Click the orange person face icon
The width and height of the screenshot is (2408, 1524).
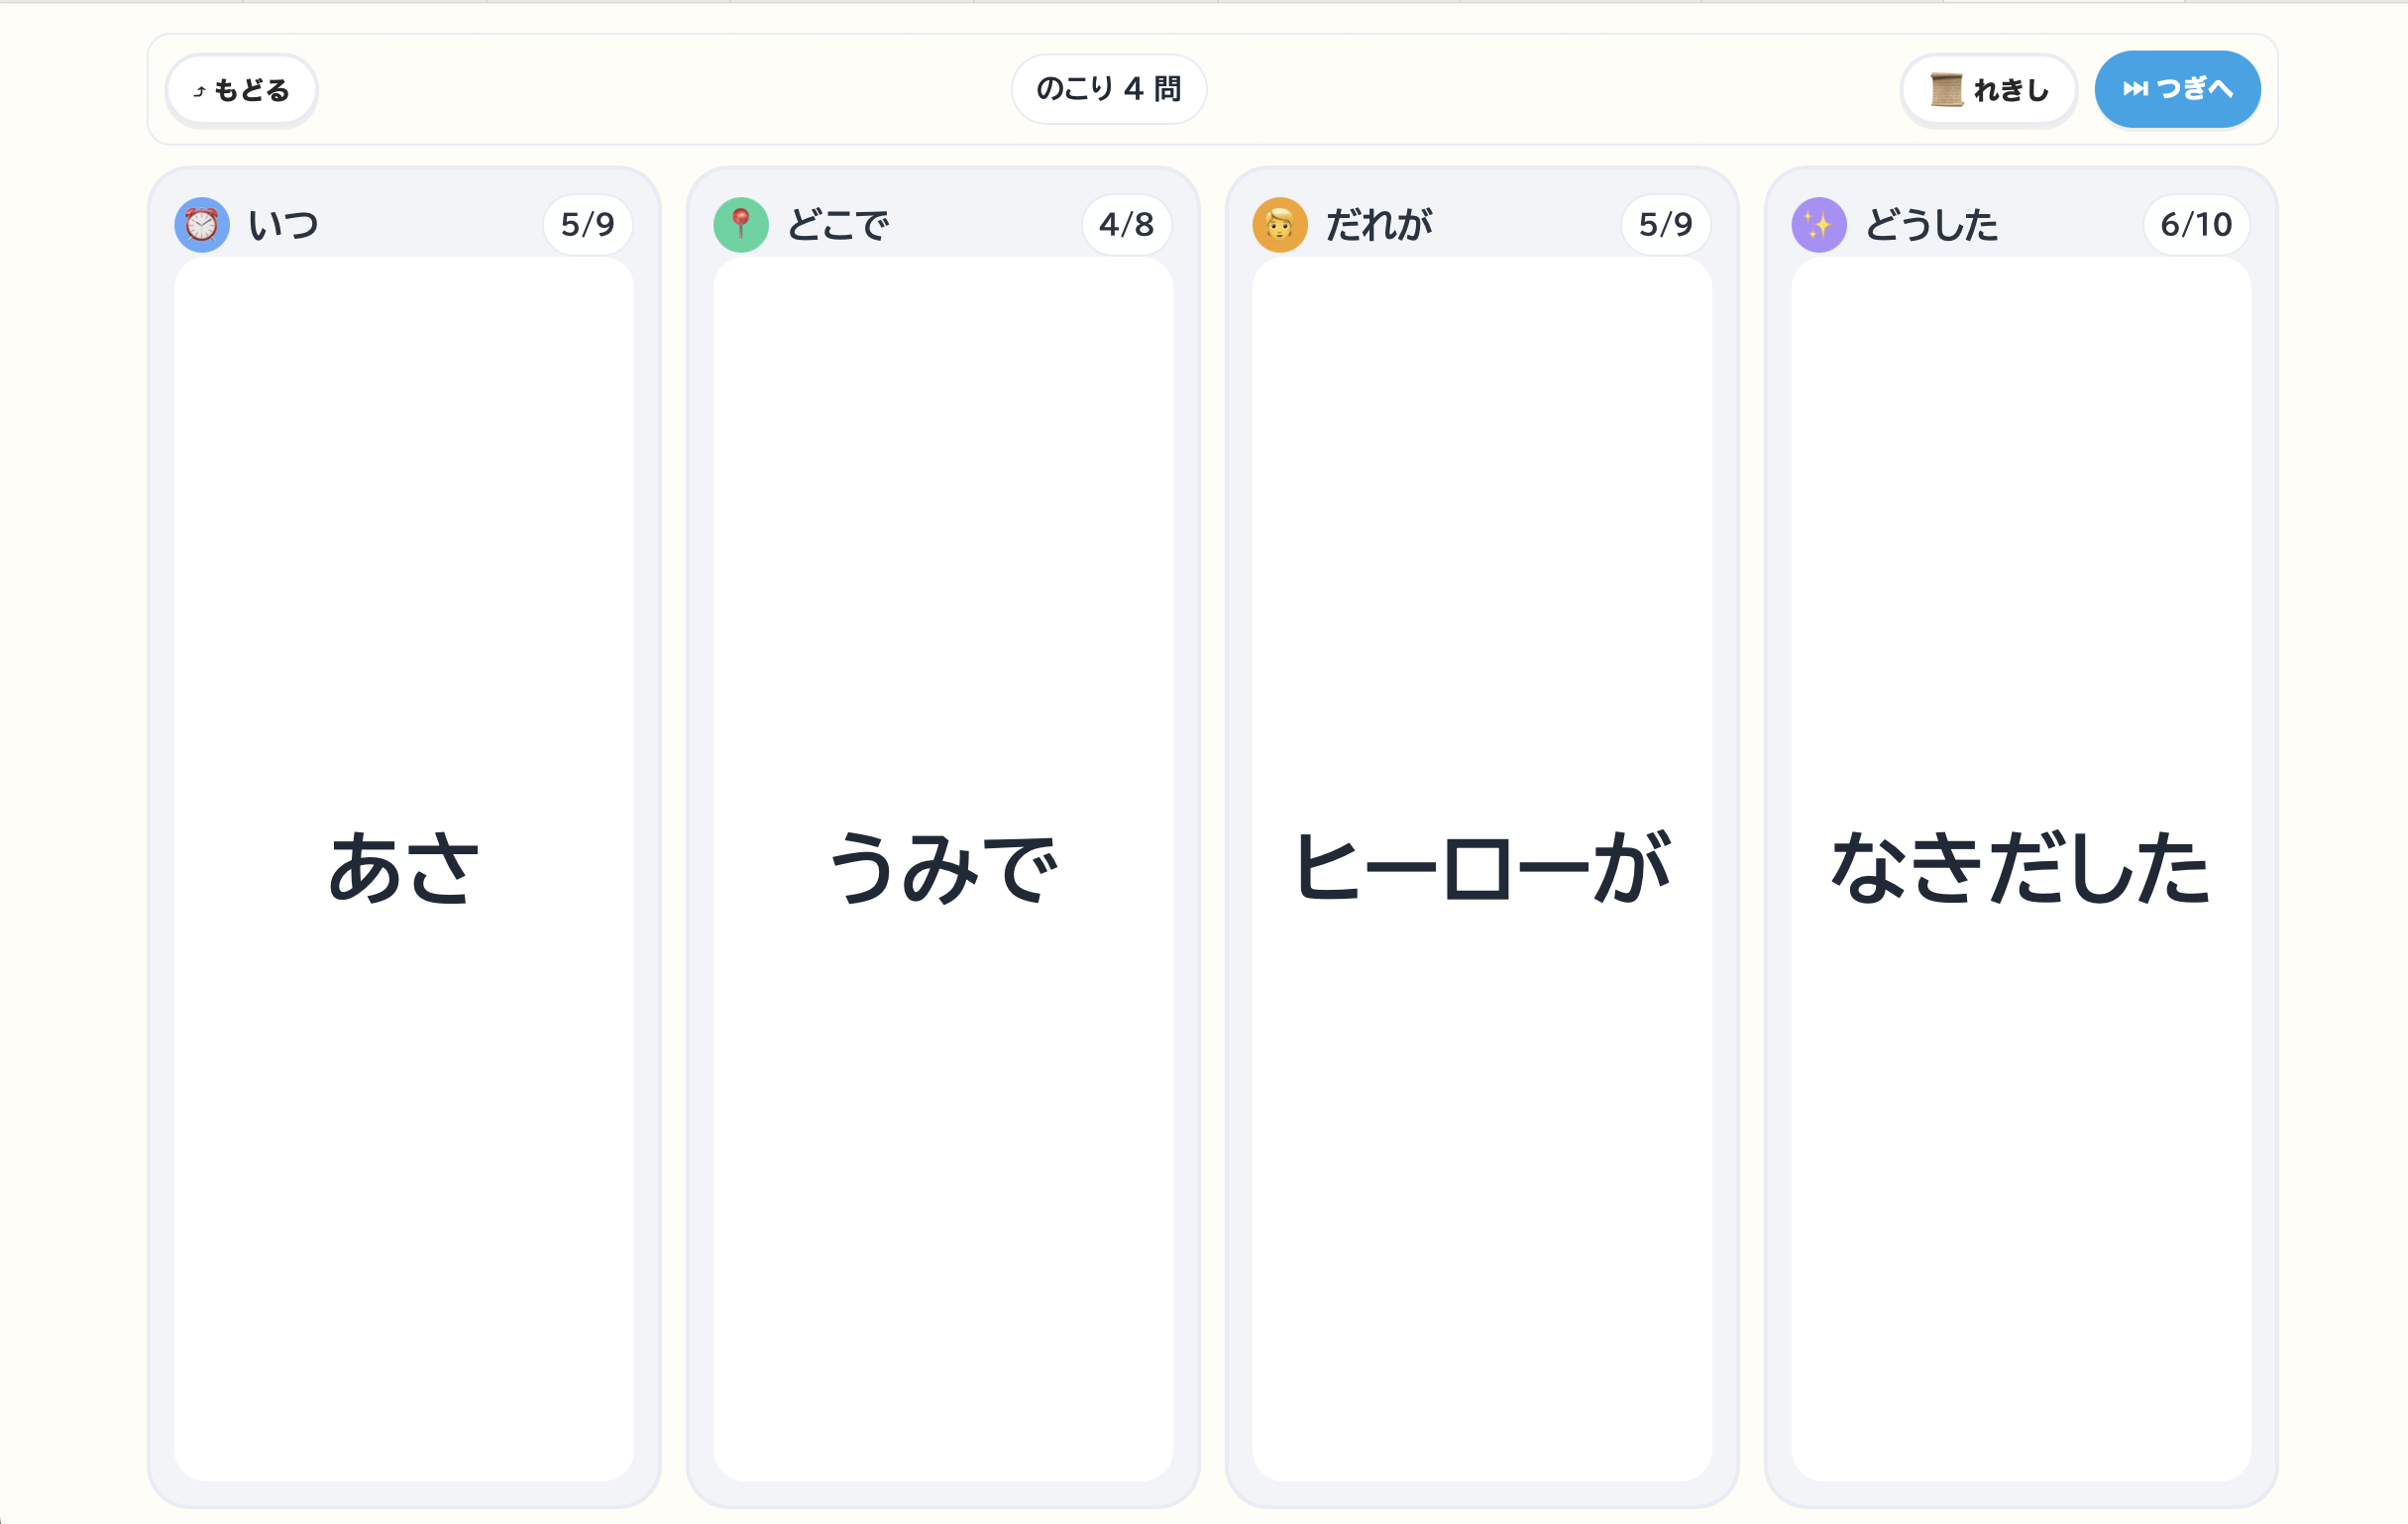click(1280, 225)
